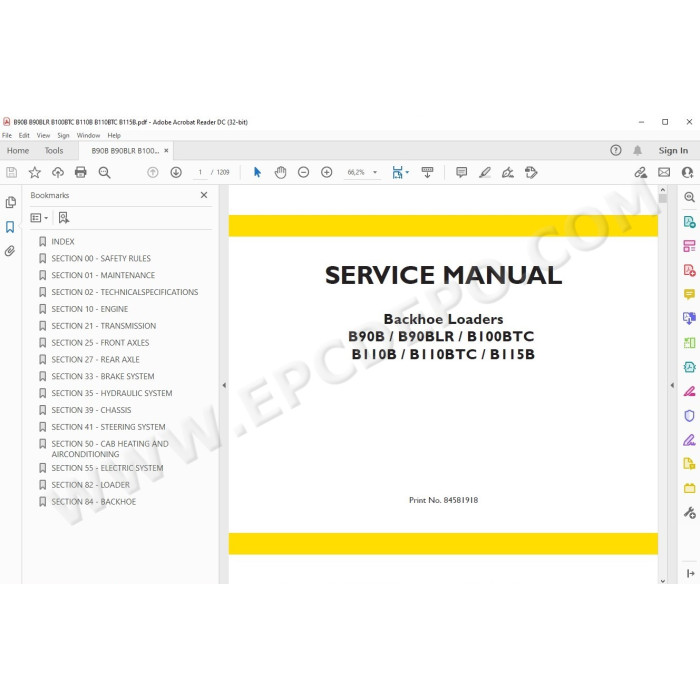Open the View menu
This screenshot has width=700, height=700.
point(43,135)
